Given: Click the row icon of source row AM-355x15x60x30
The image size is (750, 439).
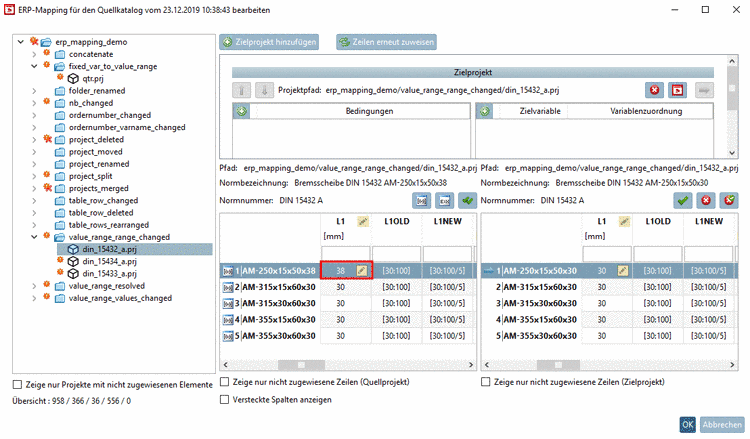Looking at the screenshot, I should point(228,320).
